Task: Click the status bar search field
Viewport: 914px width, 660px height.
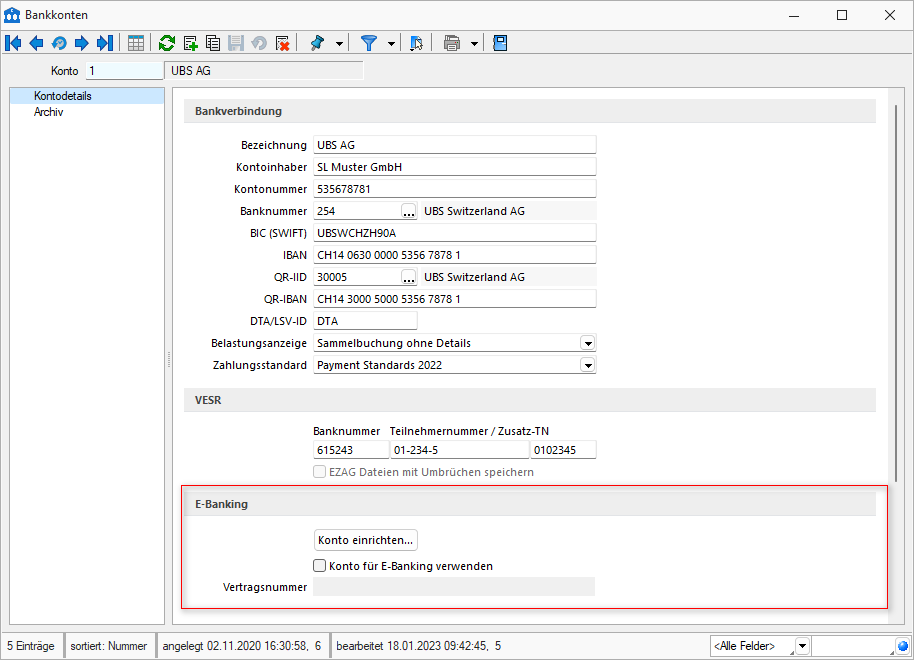Action: point(853,646)
